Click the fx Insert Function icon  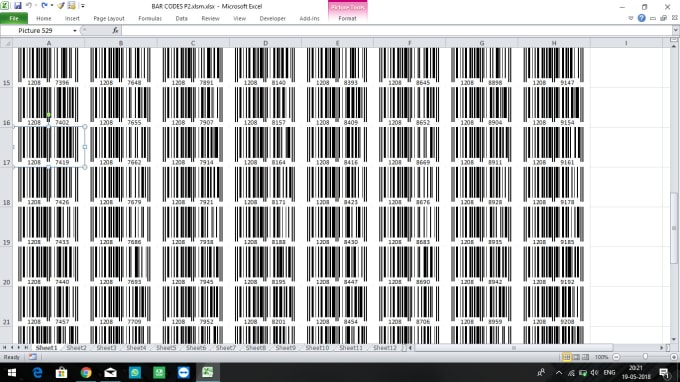(x=115, y=30)
